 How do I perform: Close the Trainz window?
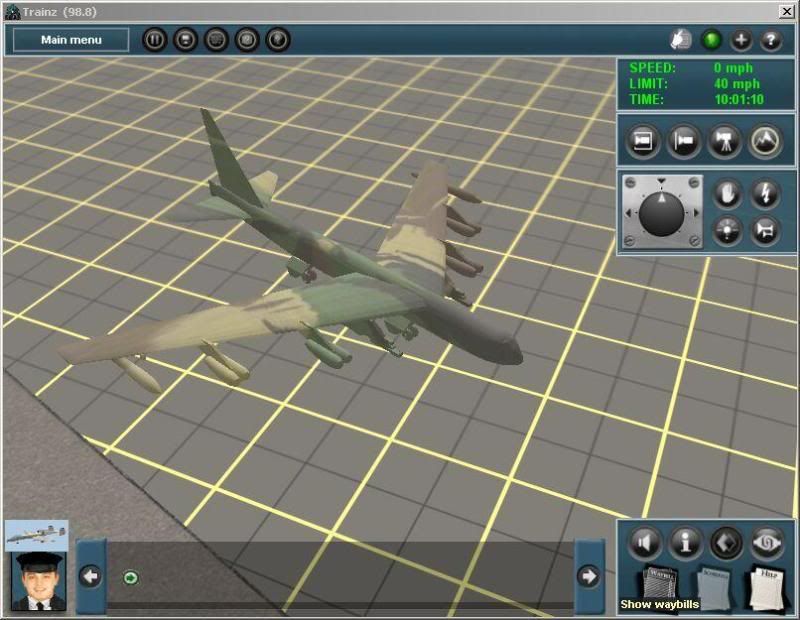pyautogui.click(x=786, y=11)
